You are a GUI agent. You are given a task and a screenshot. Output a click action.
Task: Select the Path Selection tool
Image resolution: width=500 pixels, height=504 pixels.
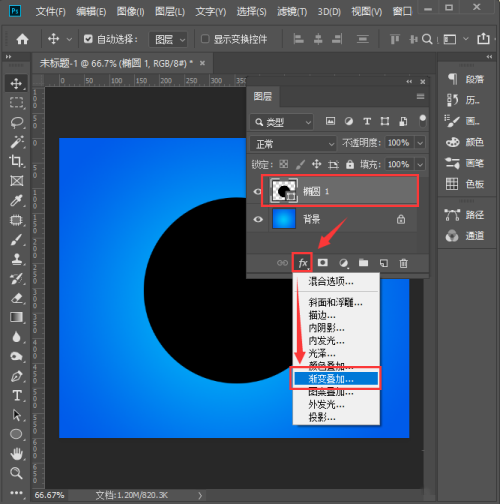pos(16,415)
